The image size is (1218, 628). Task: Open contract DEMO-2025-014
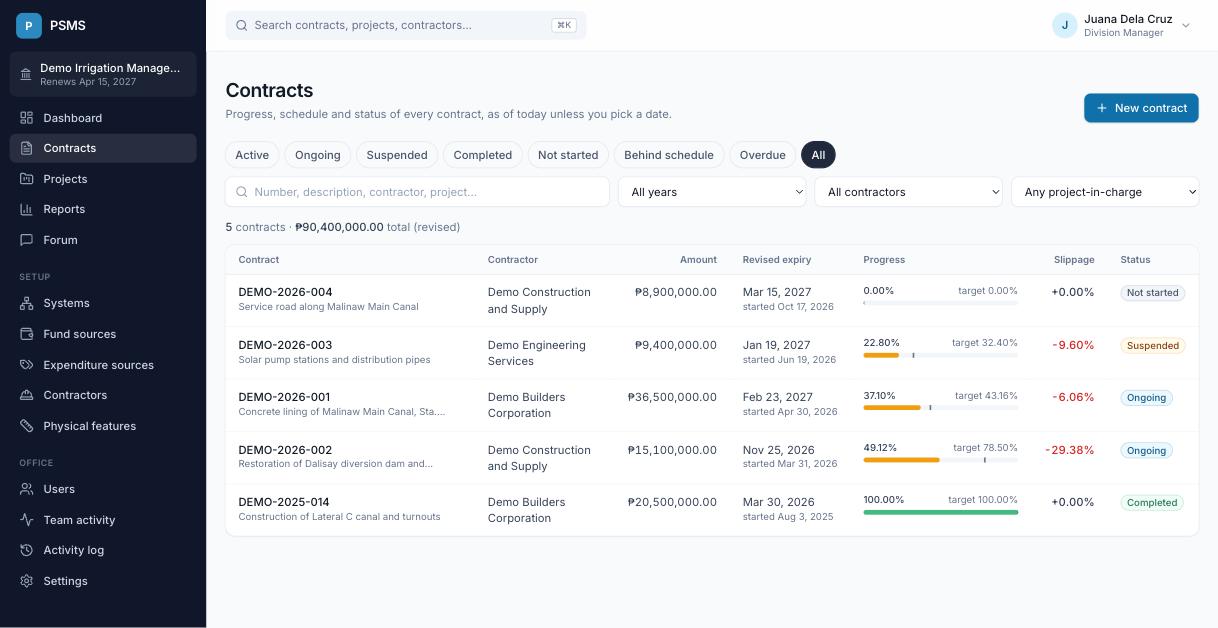(x=284, y=502)
